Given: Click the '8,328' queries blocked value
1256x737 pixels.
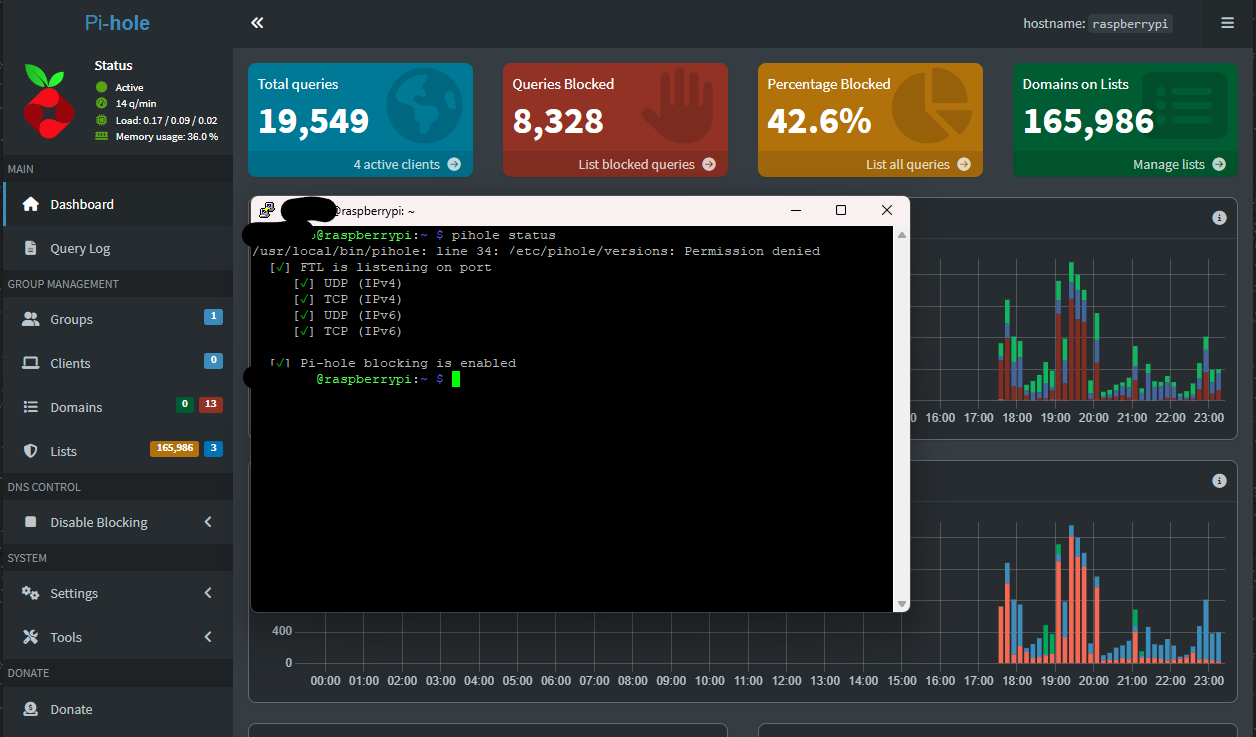Looking at the screenshot, I should (x=558, y=121).
